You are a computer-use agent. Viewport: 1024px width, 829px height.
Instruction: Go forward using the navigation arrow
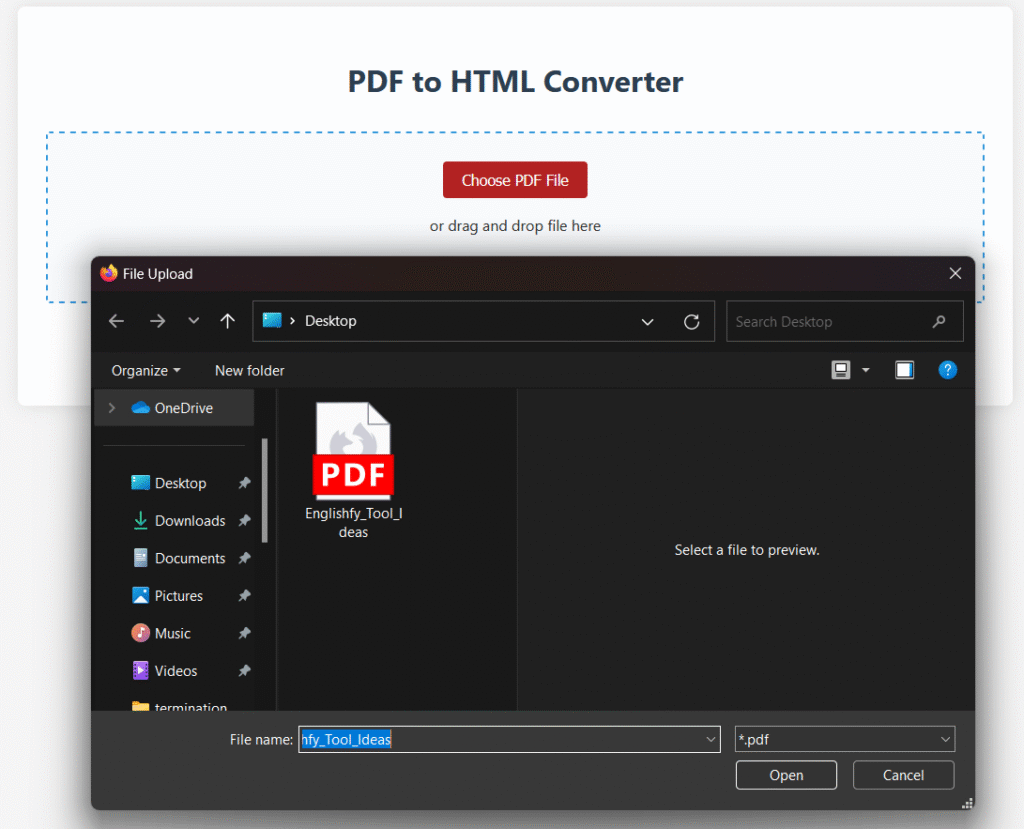[x=157, y=321]
